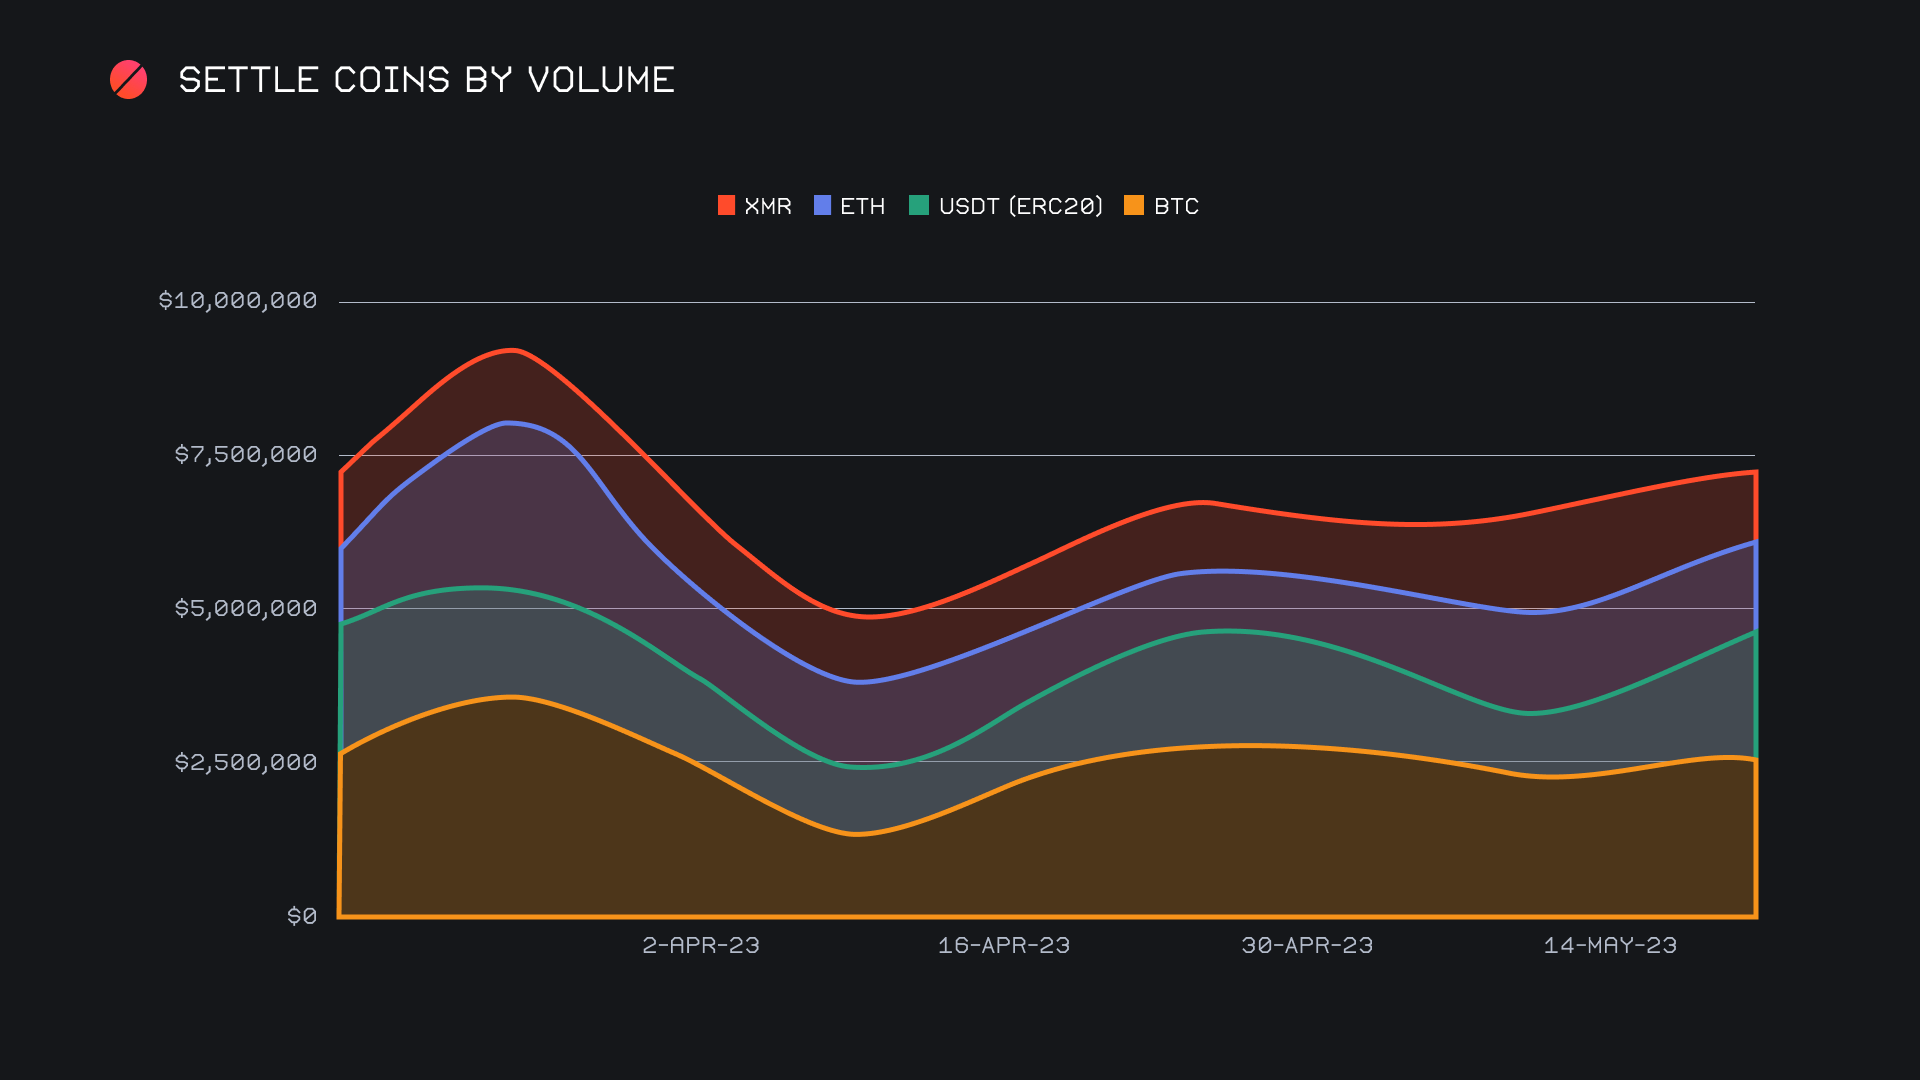
Task: Click the peak of the red XMR line
Action: click(512, 350)
